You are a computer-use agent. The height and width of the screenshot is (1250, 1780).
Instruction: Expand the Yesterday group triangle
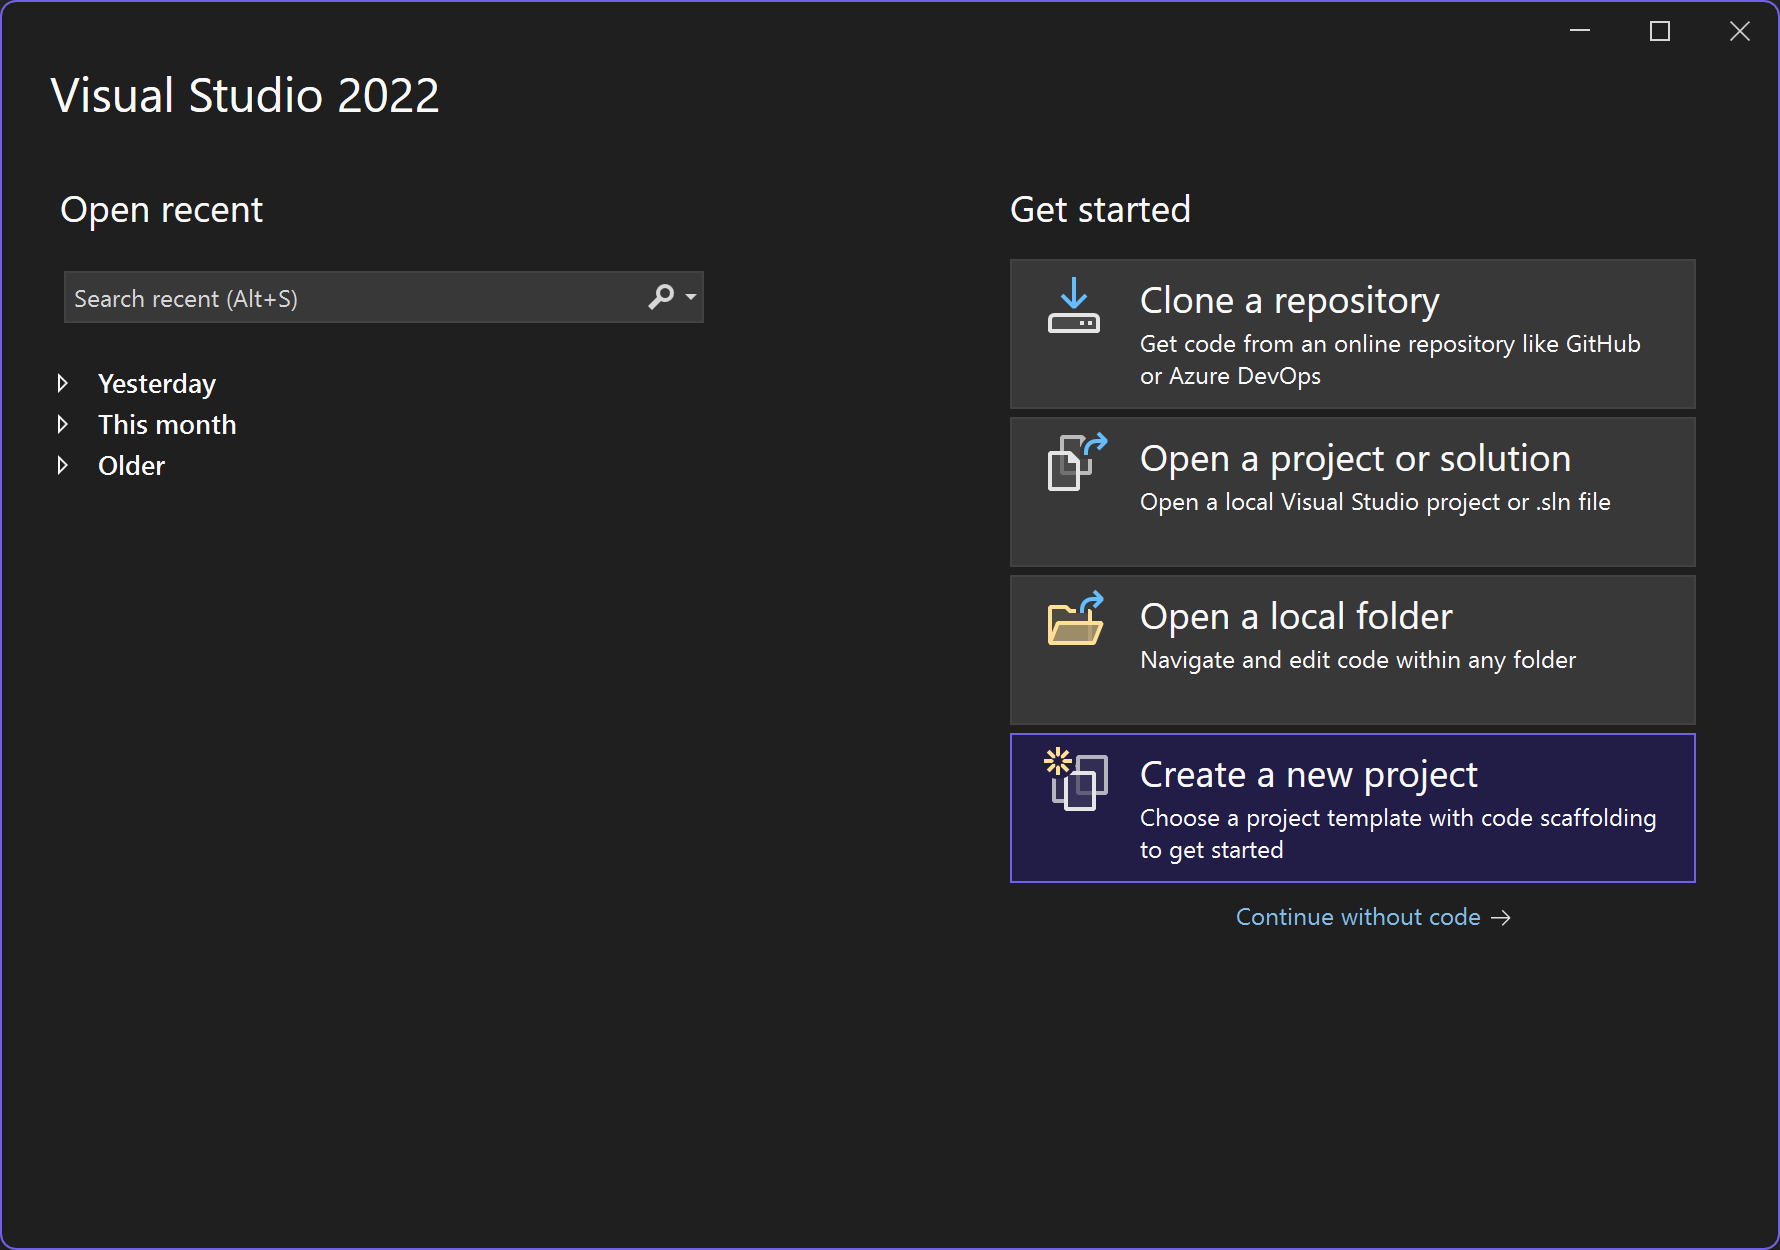[x=63, y=384]
